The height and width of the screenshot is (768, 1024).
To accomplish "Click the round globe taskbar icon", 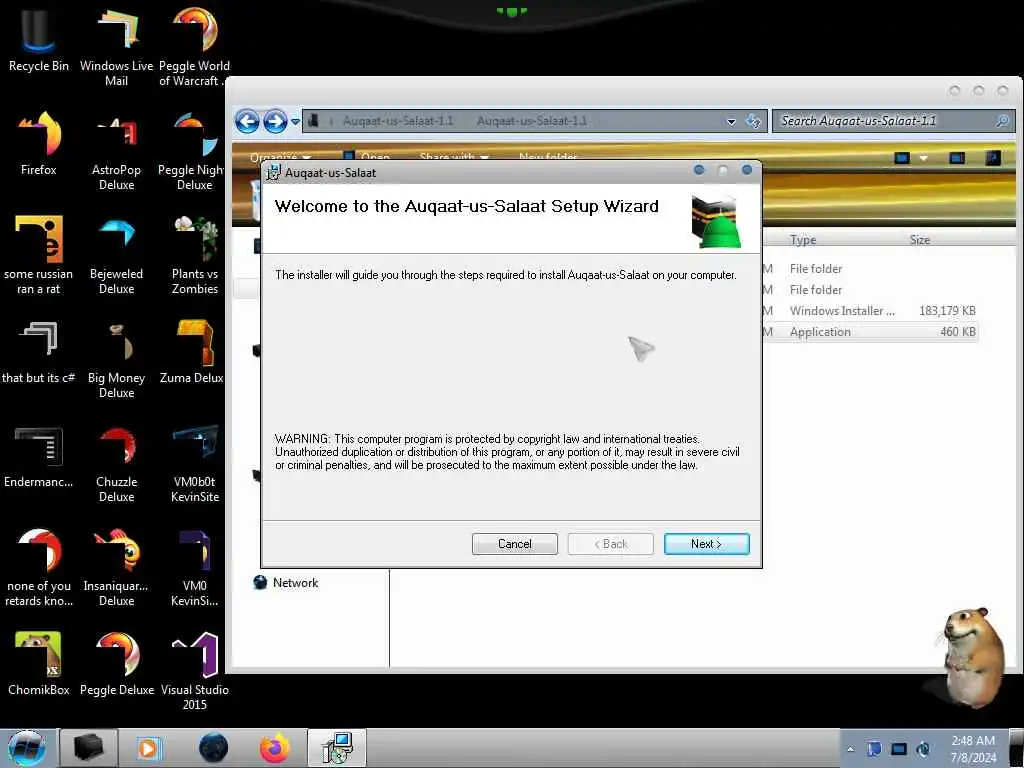I will pyautogui.click(x=213, y=748).
